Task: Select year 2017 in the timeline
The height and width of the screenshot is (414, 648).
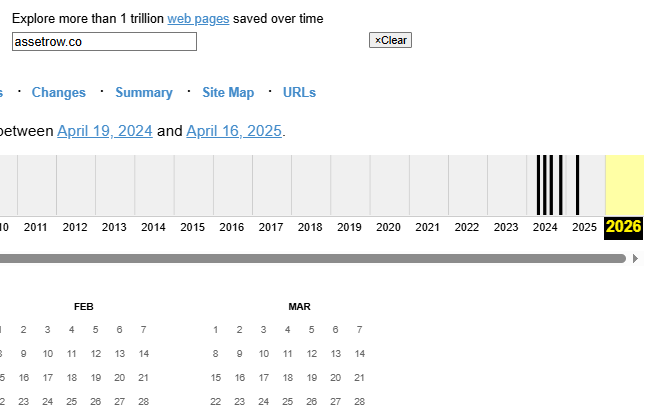Action: click(x=271, y=227)
